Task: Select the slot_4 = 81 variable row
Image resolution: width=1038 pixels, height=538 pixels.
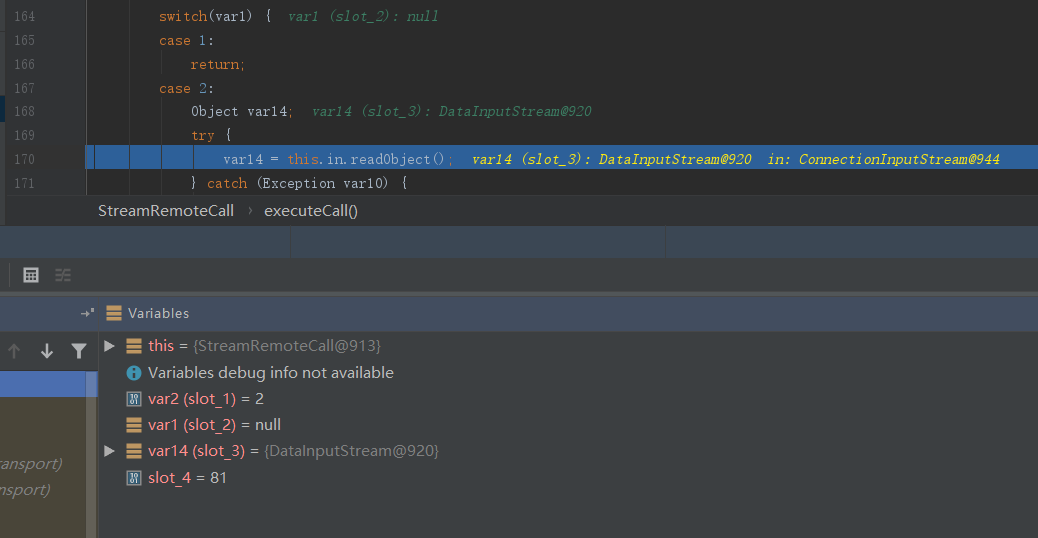Action: [x=187, y=478]
